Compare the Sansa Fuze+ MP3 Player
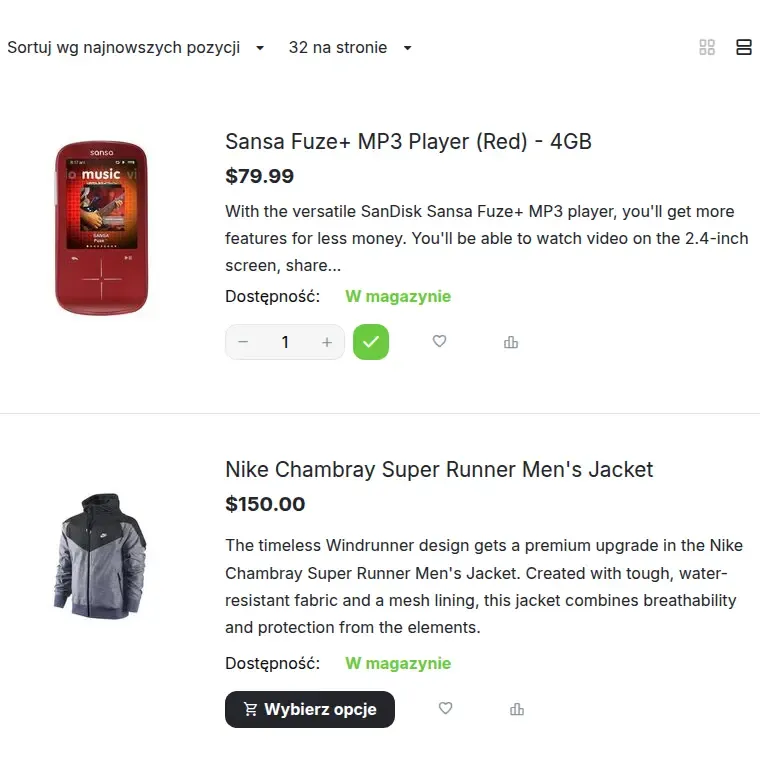The image size is (760, 774). tap(511, 342)
